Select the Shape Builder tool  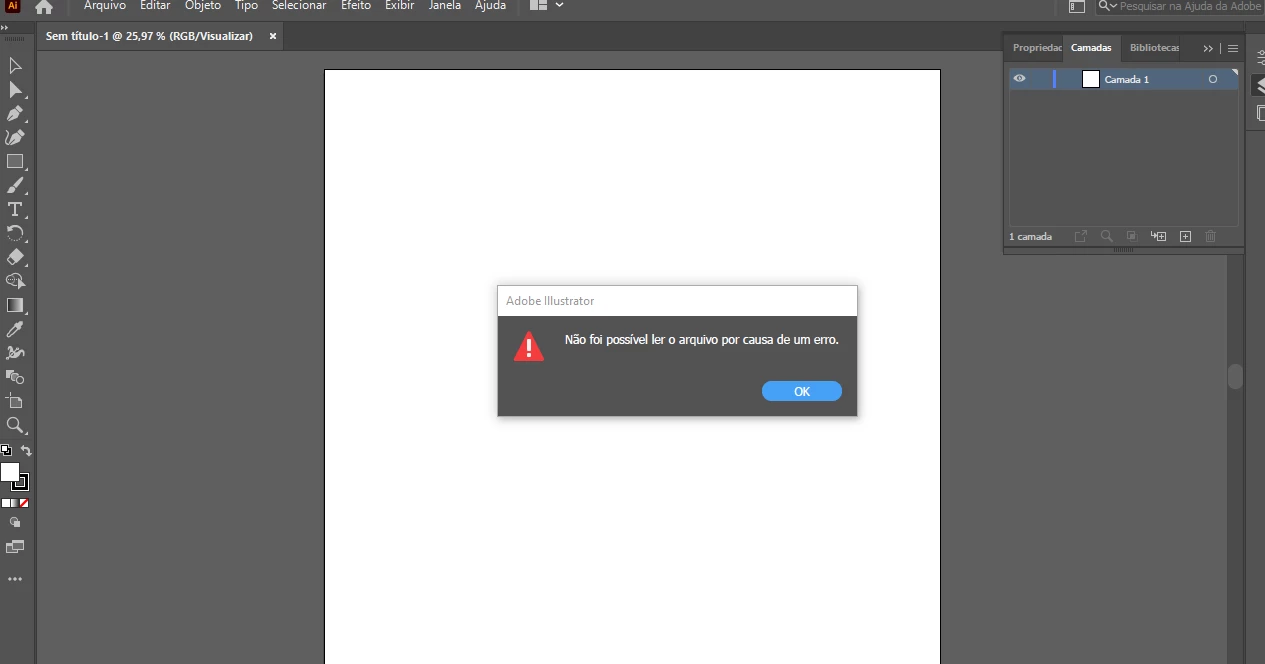15,281
